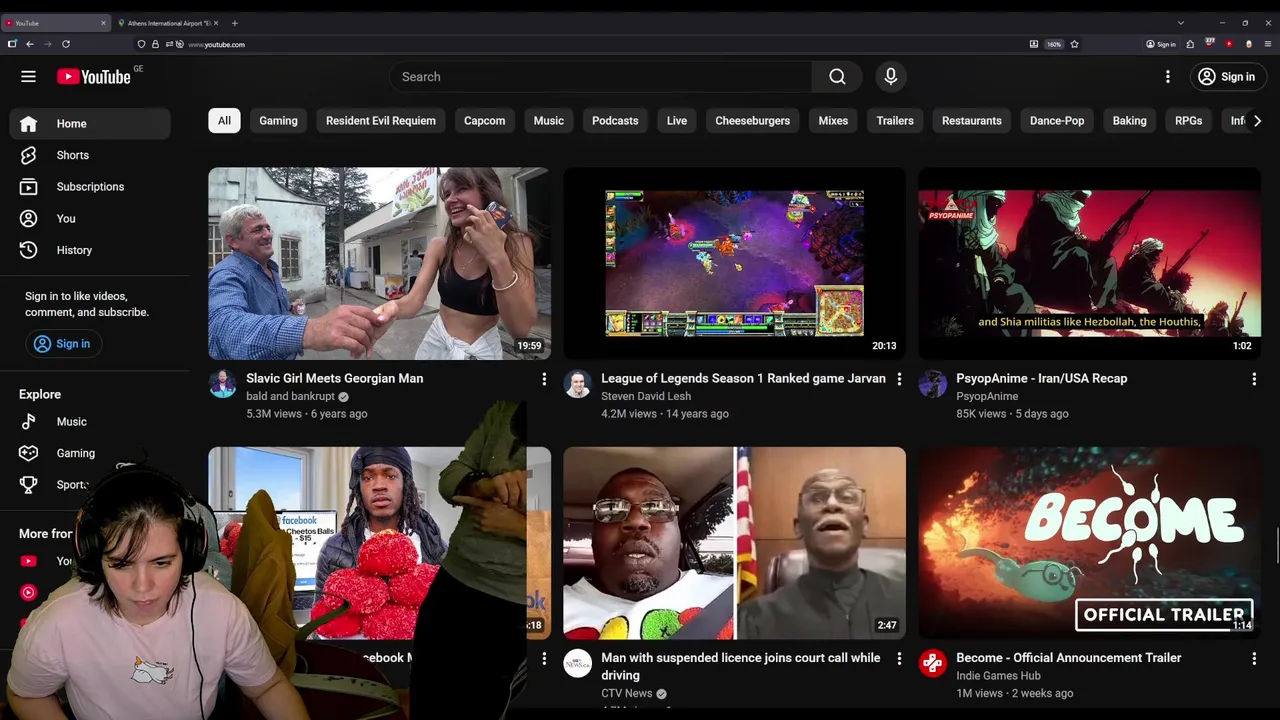Open the browser extensions icon
The width and height of the screenshot is (1280, 720).
(x=1190, y=44)
